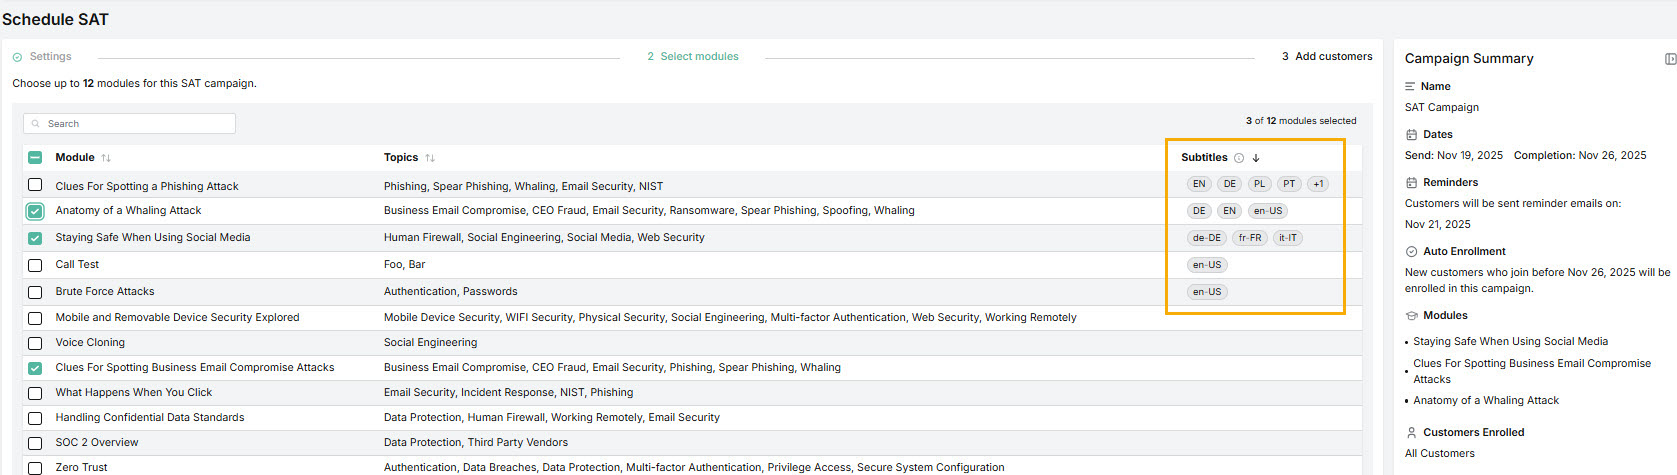Click the Auto Enrollment check icon

[1411, 252]
